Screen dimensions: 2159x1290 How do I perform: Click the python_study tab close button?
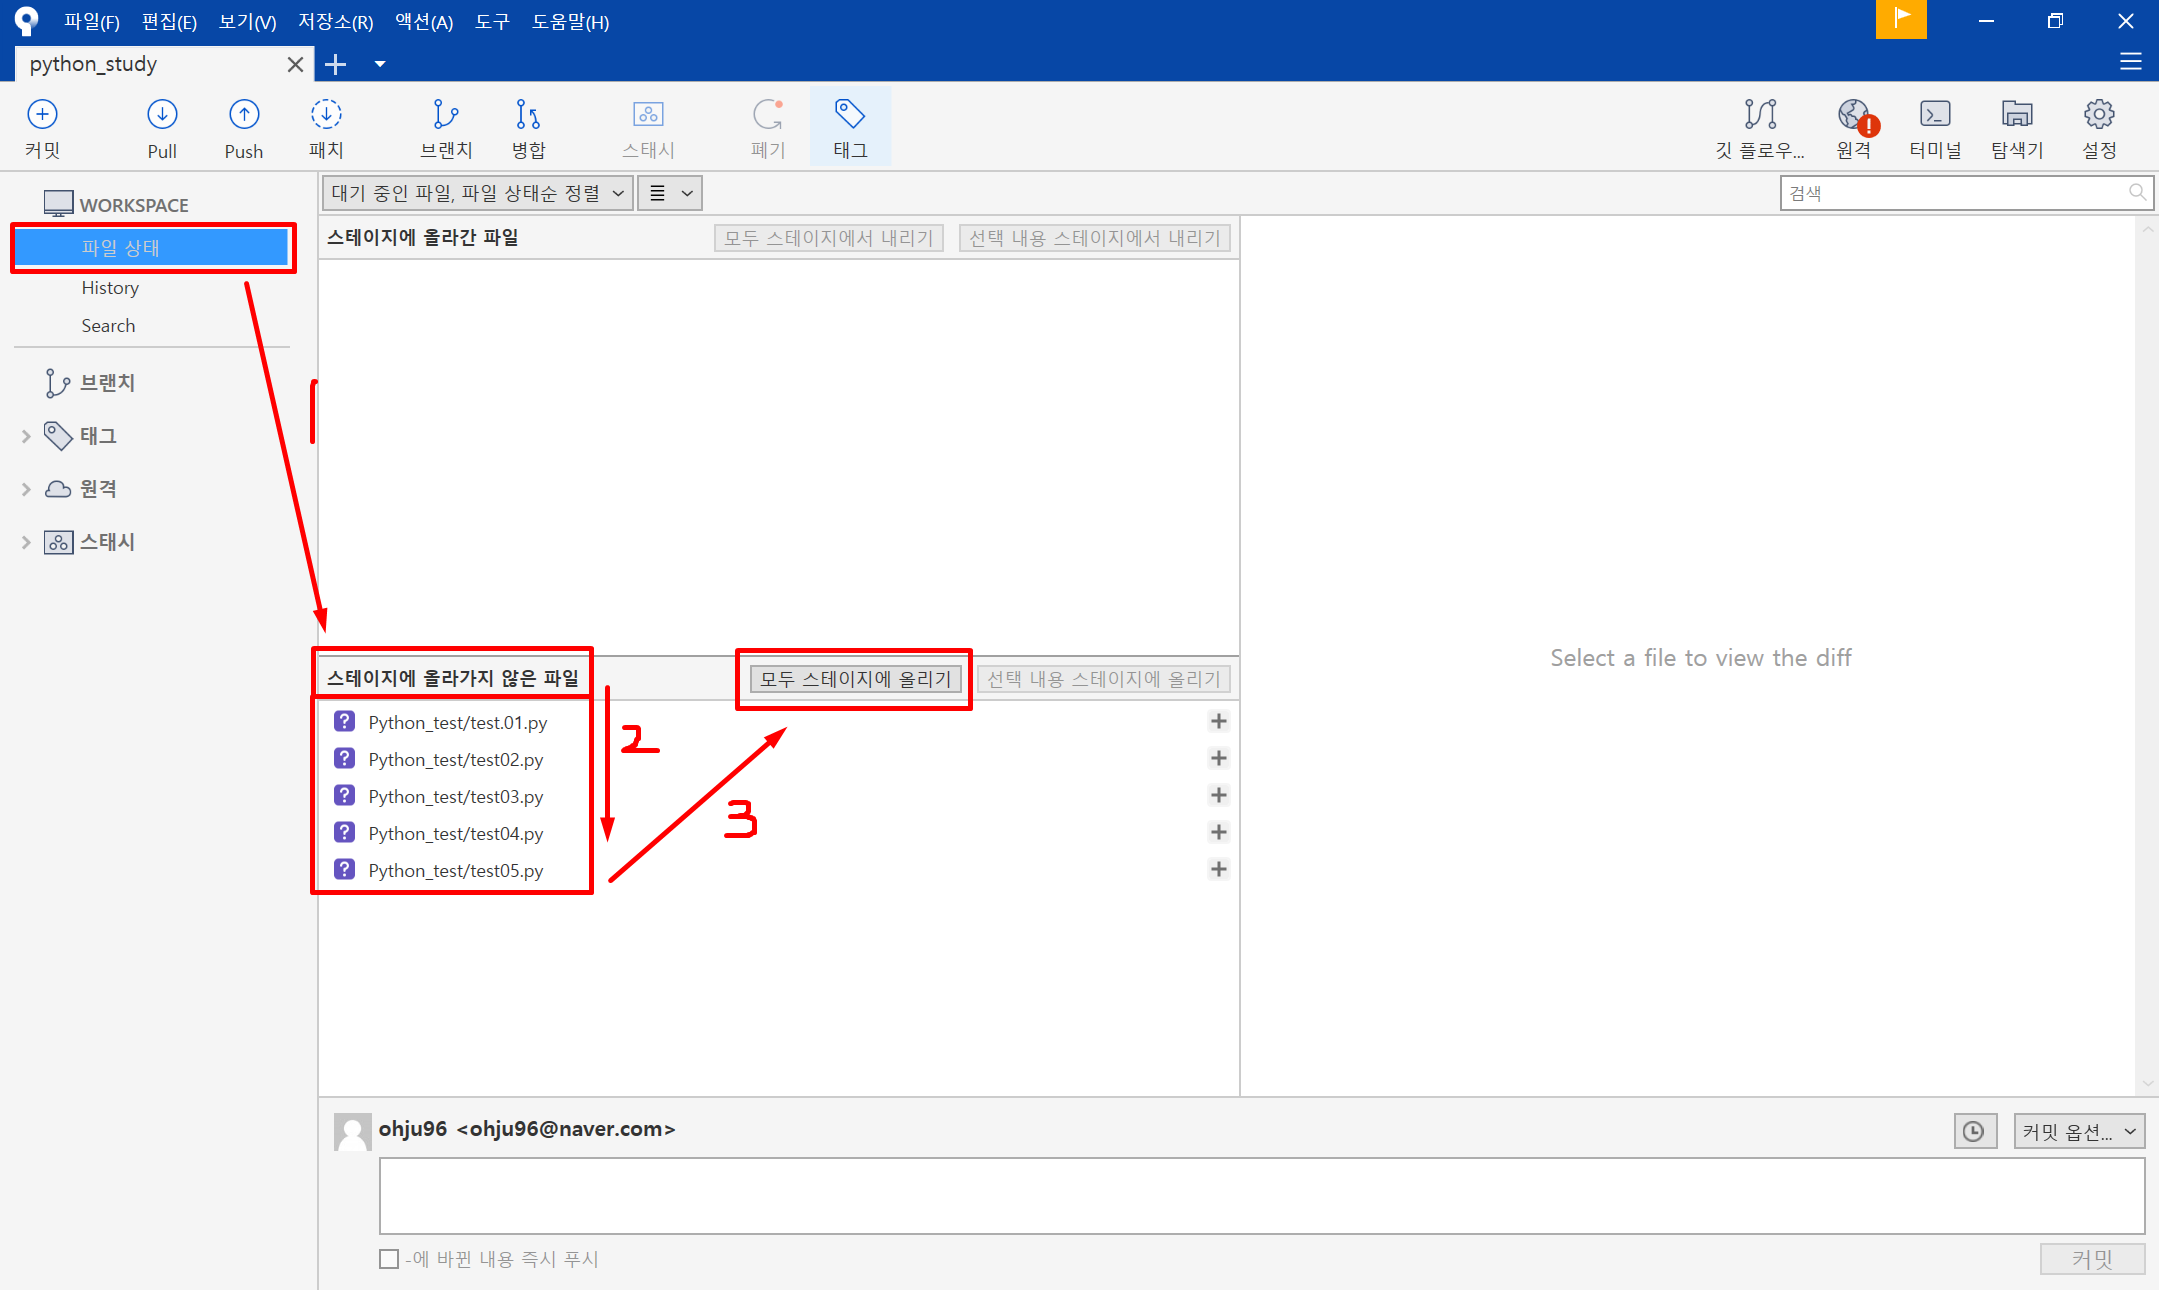(295, 64)
